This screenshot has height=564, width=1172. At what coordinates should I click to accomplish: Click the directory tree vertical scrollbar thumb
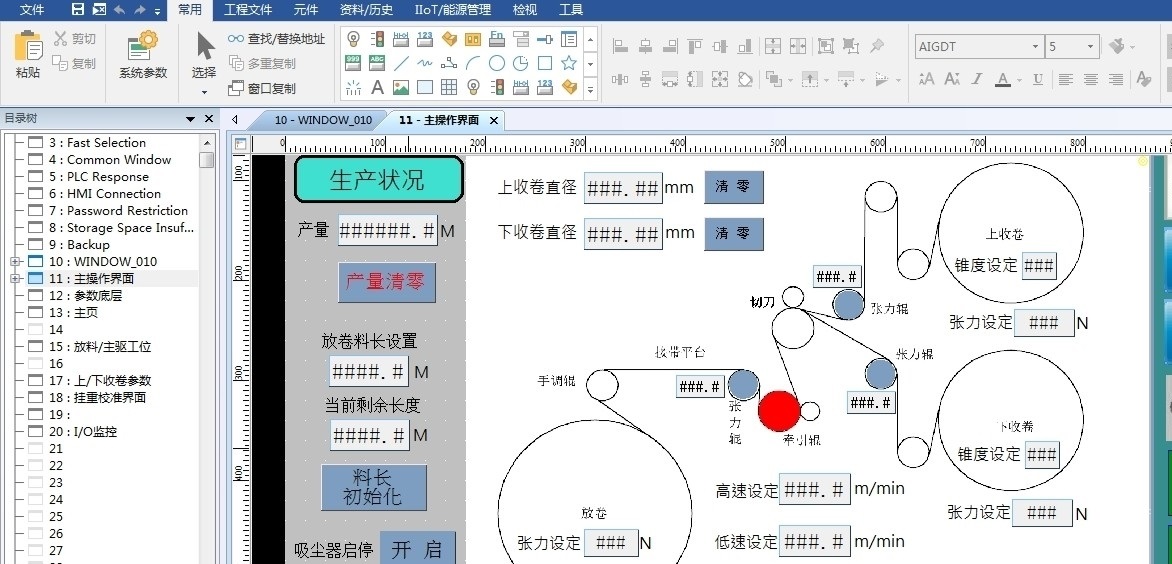(x=207, y=159)
